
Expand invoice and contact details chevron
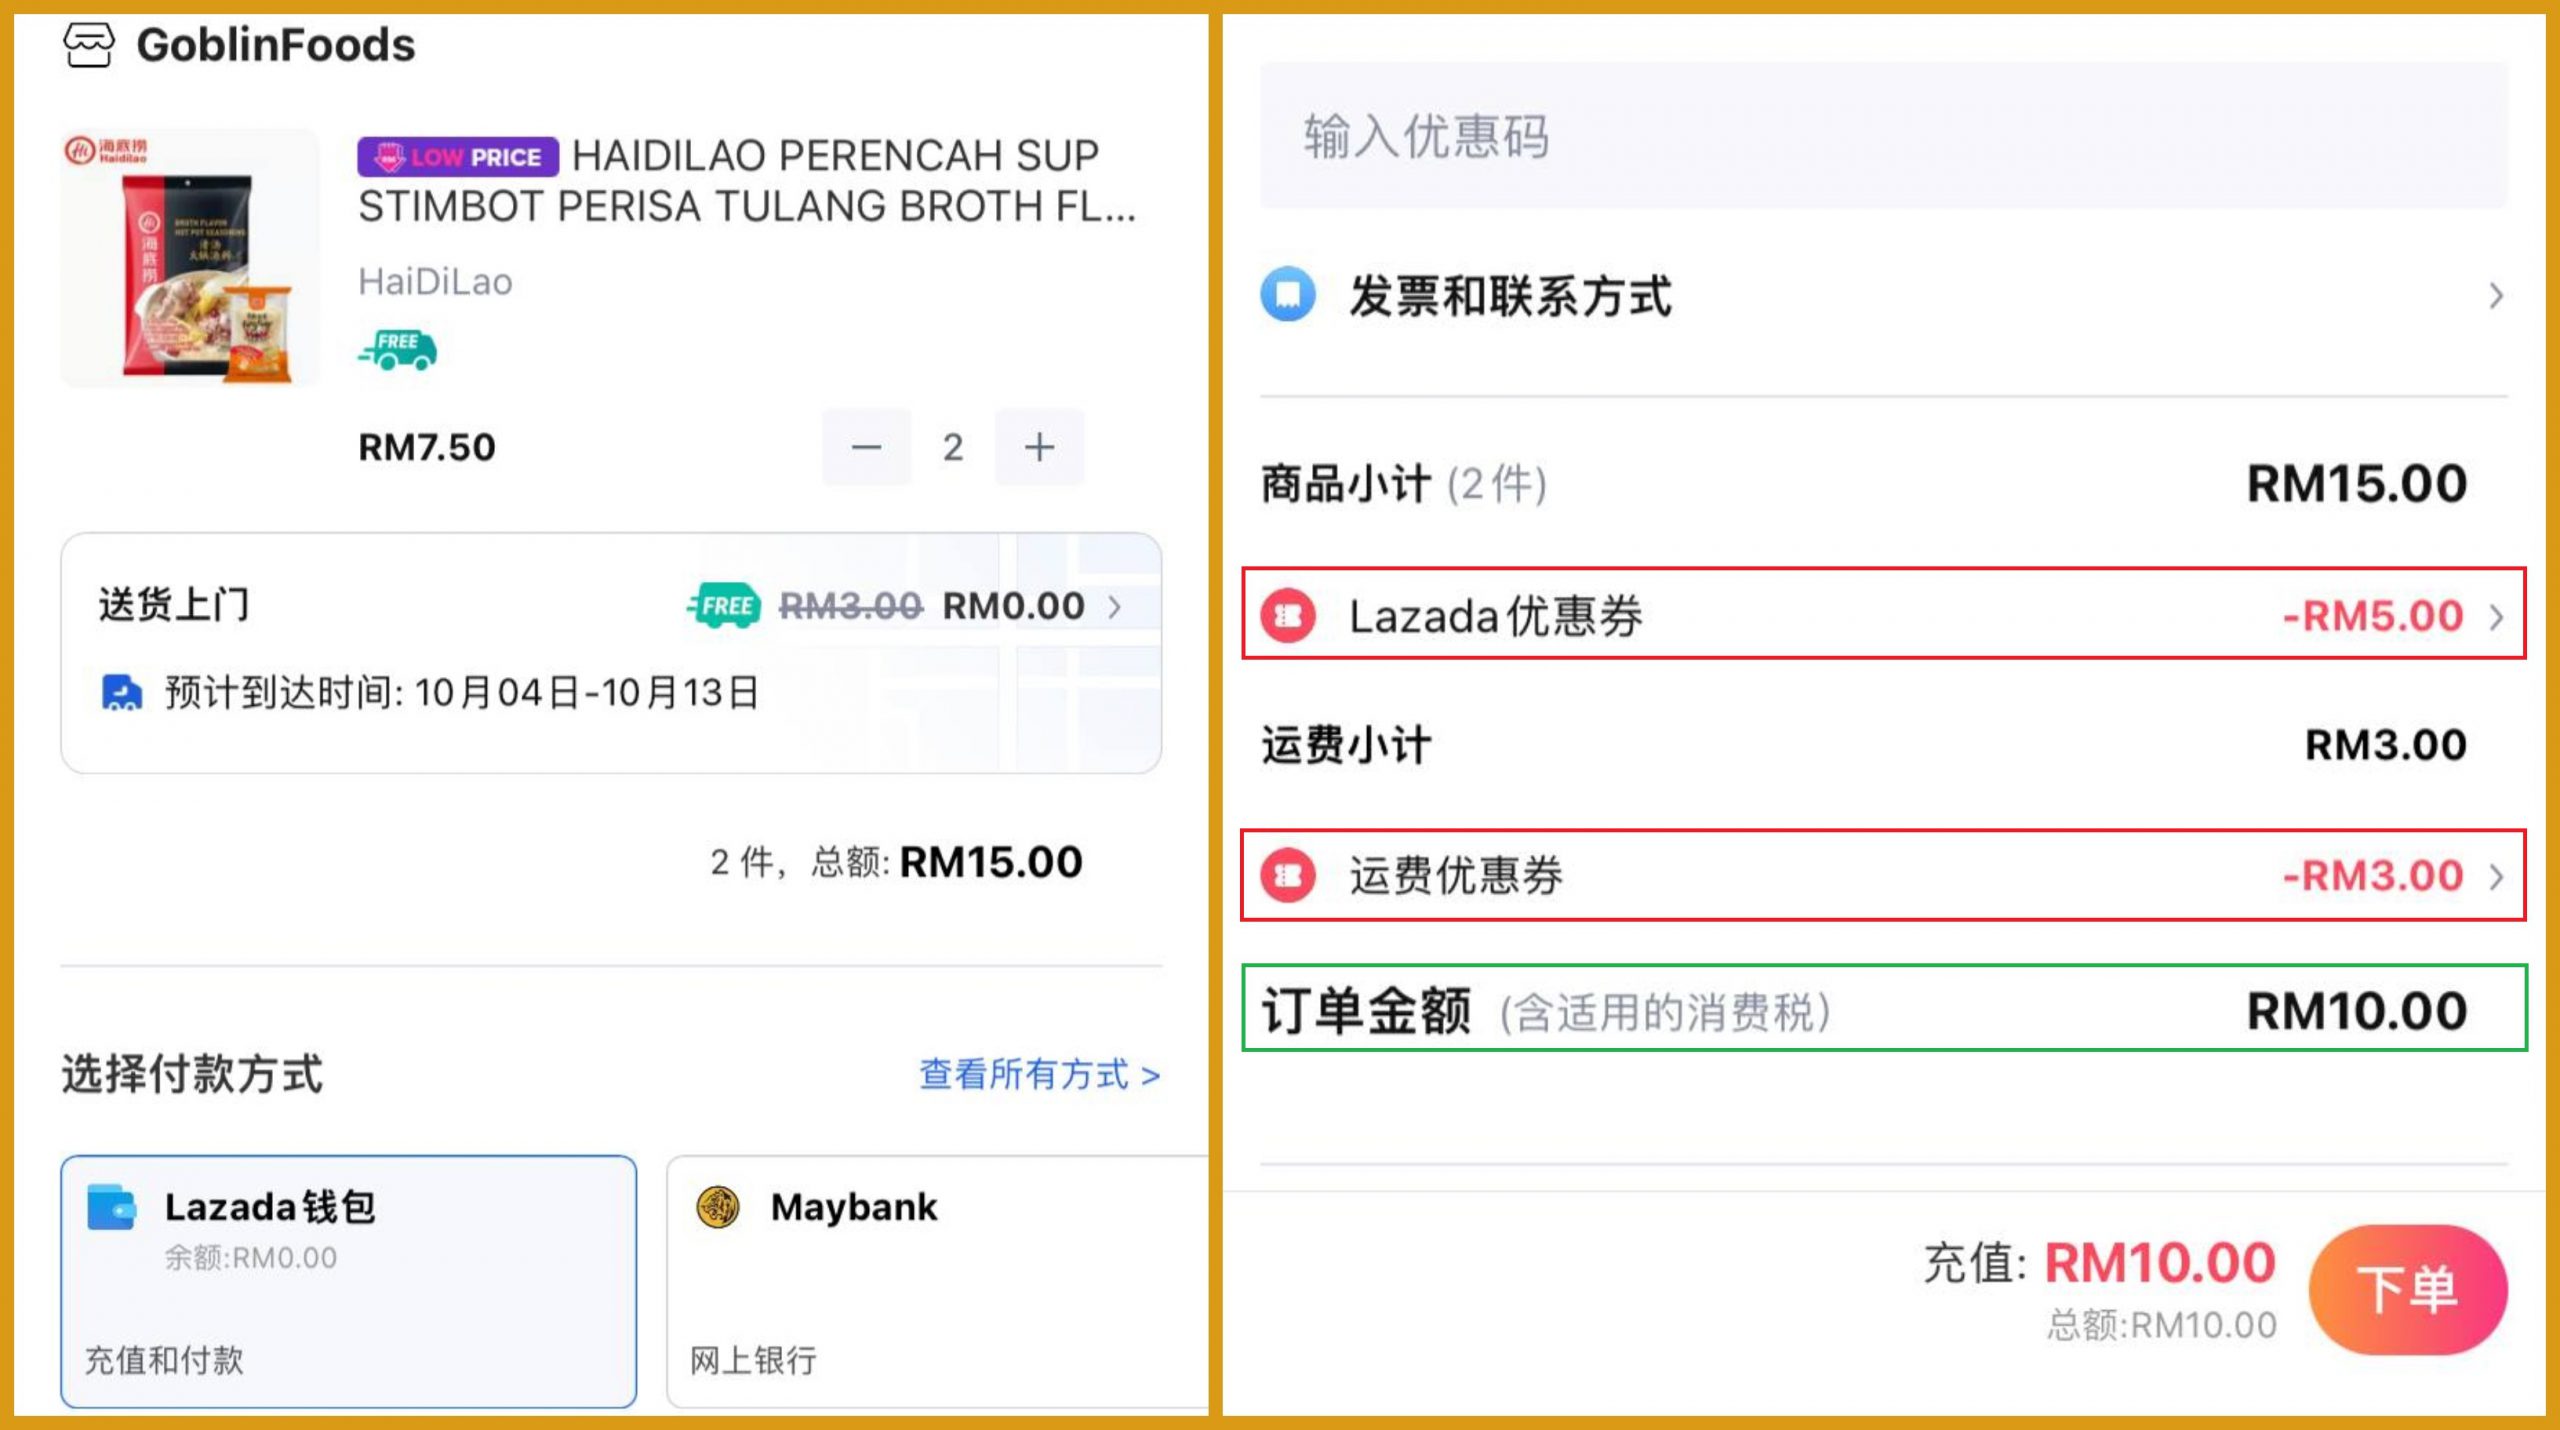tap(2496, 296)
